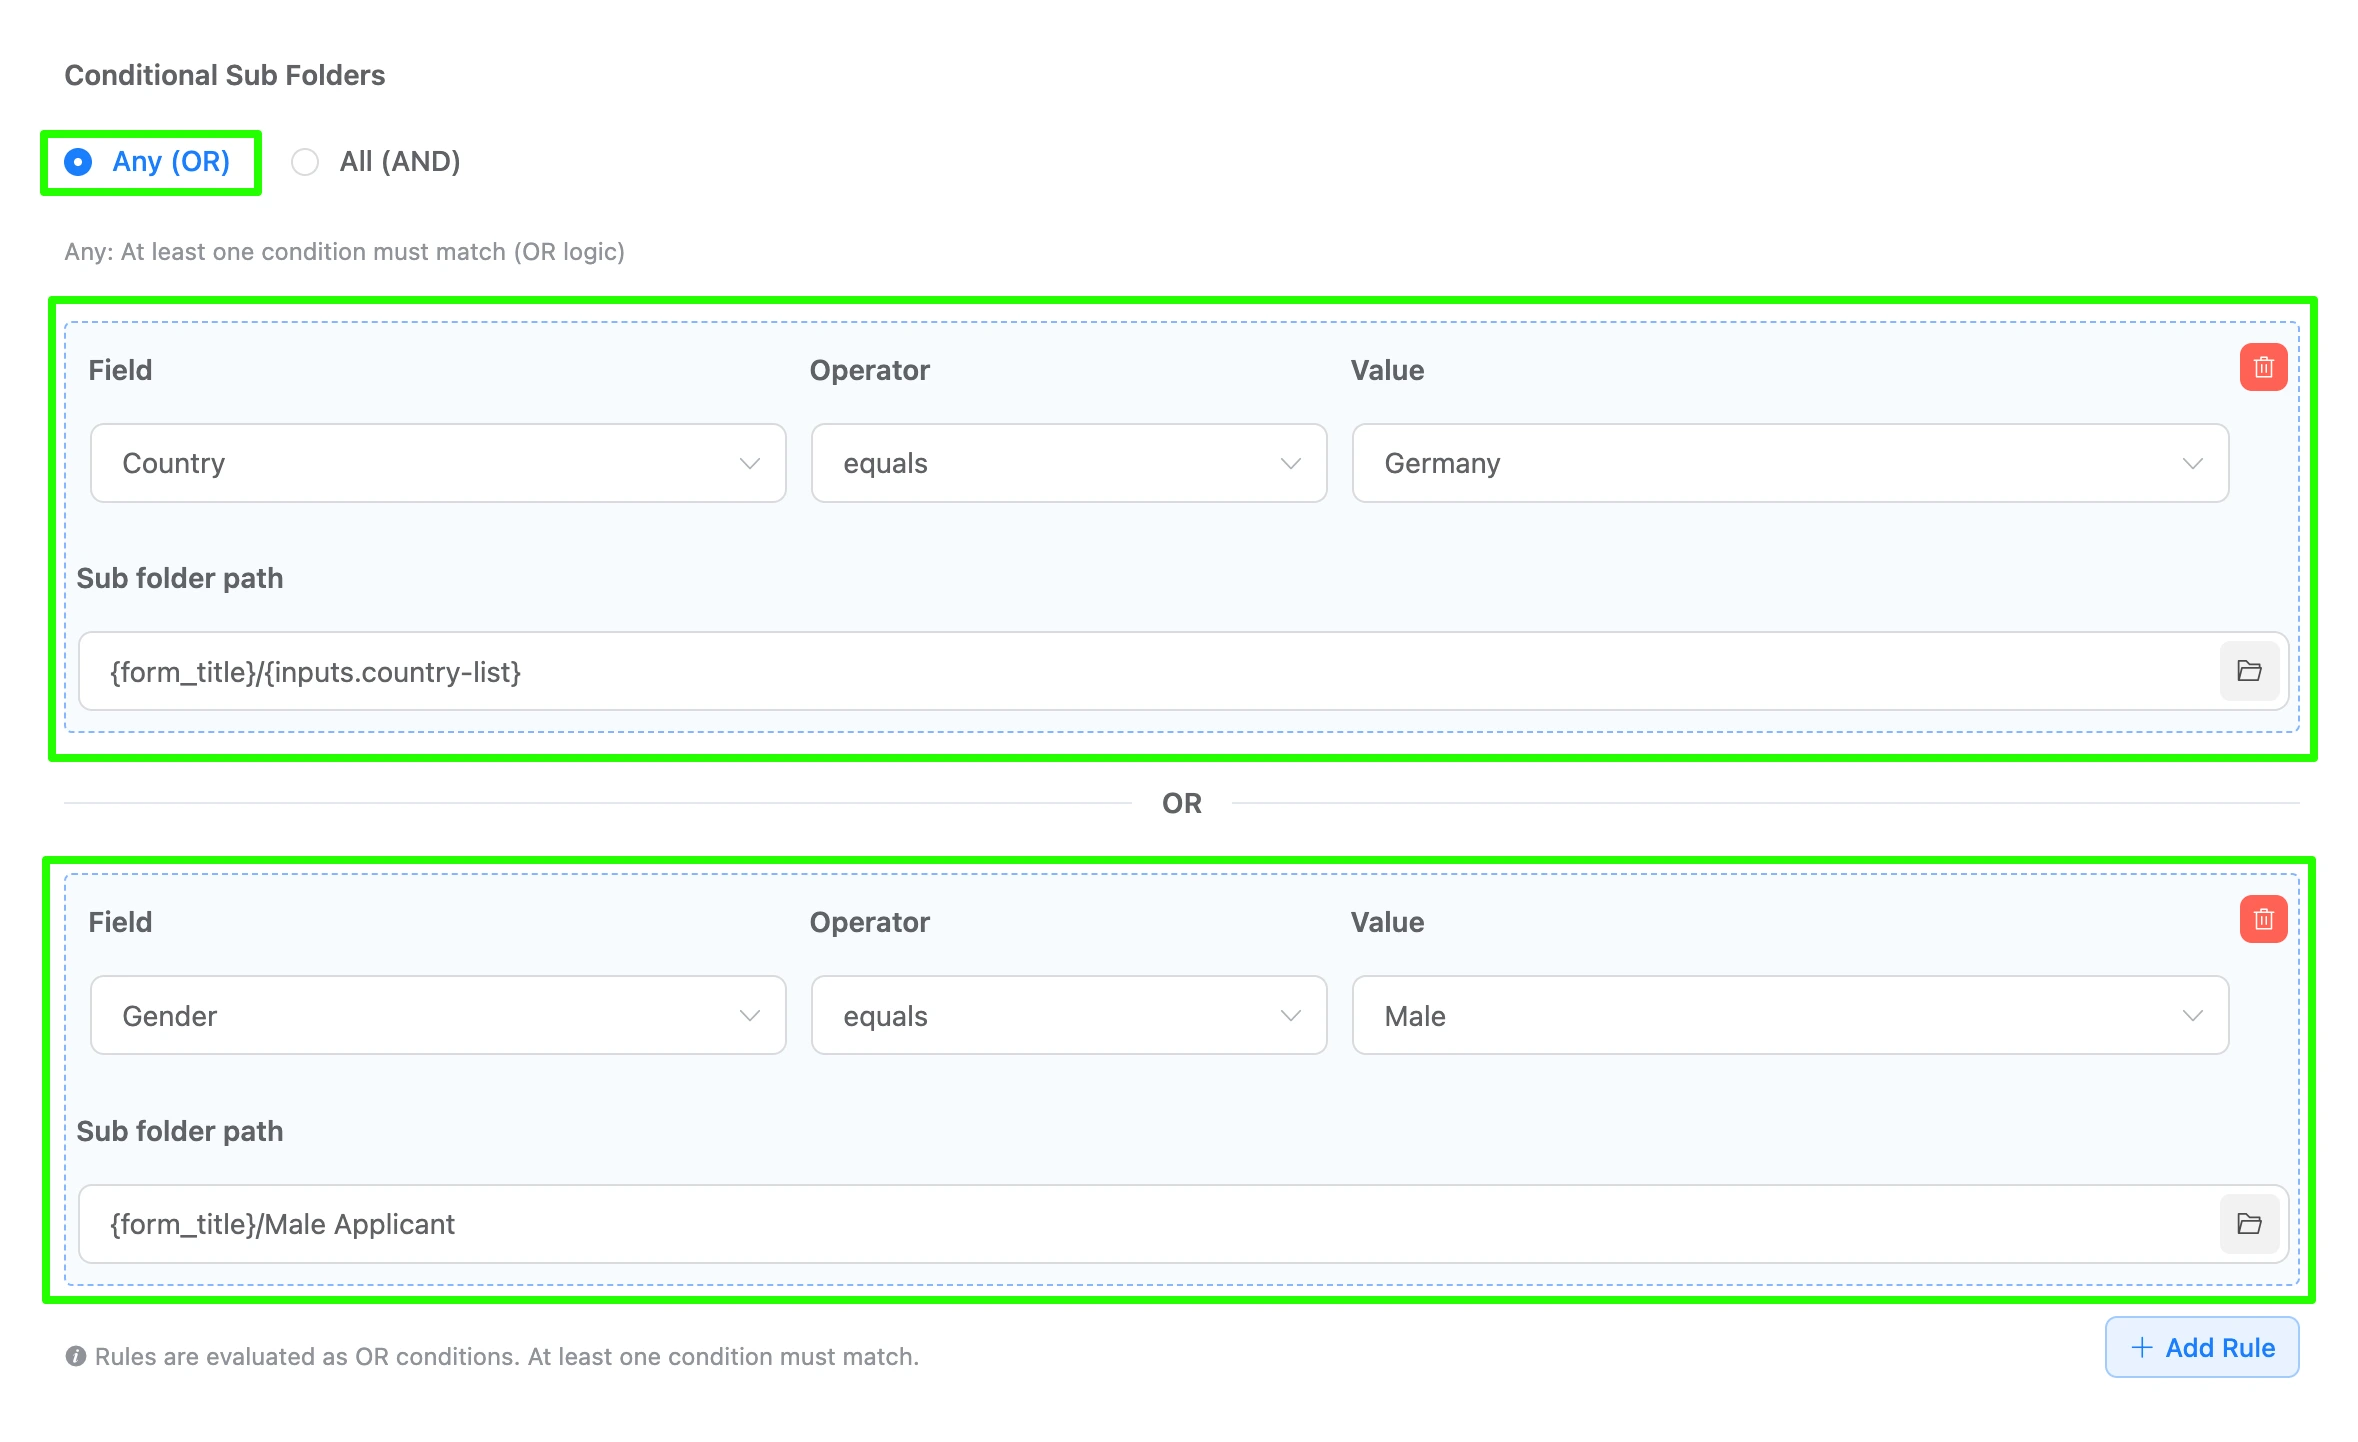This screenshot has width=2358, height=1442.
Task: Click the info icon beside rules note
Action: click(75, 1356)
